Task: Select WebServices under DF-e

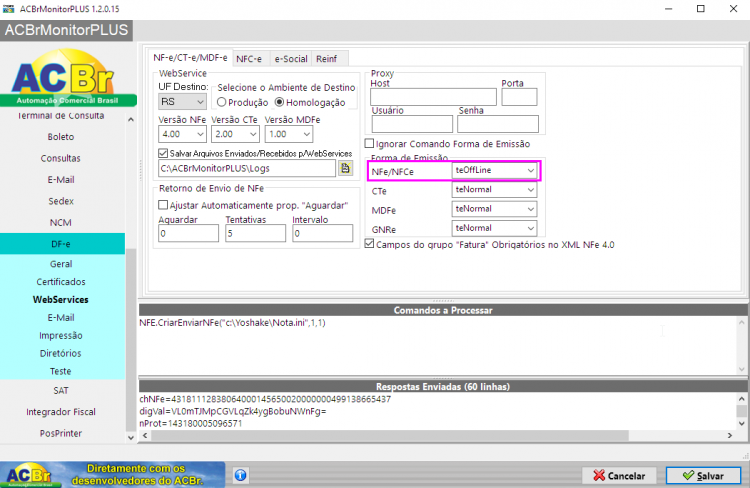Action: (x=61, y=300)
